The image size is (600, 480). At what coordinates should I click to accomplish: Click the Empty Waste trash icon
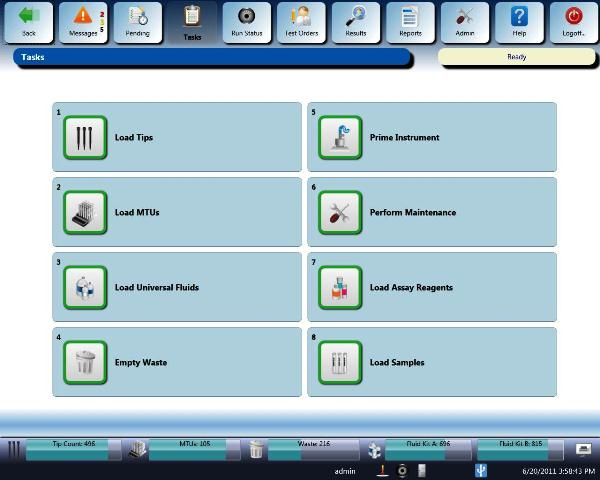[85, 363]
